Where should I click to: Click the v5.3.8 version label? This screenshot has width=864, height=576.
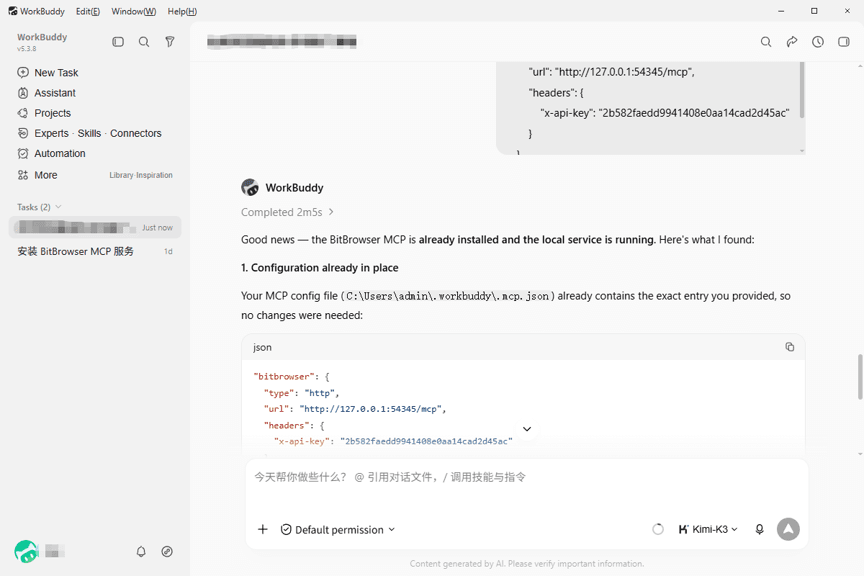point(26,49)
